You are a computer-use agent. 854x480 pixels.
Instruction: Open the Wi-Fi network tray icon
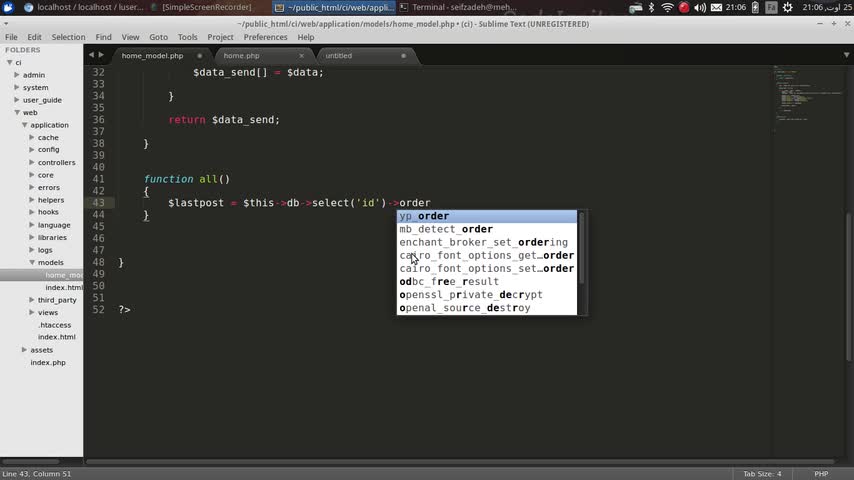pos(667,7)
